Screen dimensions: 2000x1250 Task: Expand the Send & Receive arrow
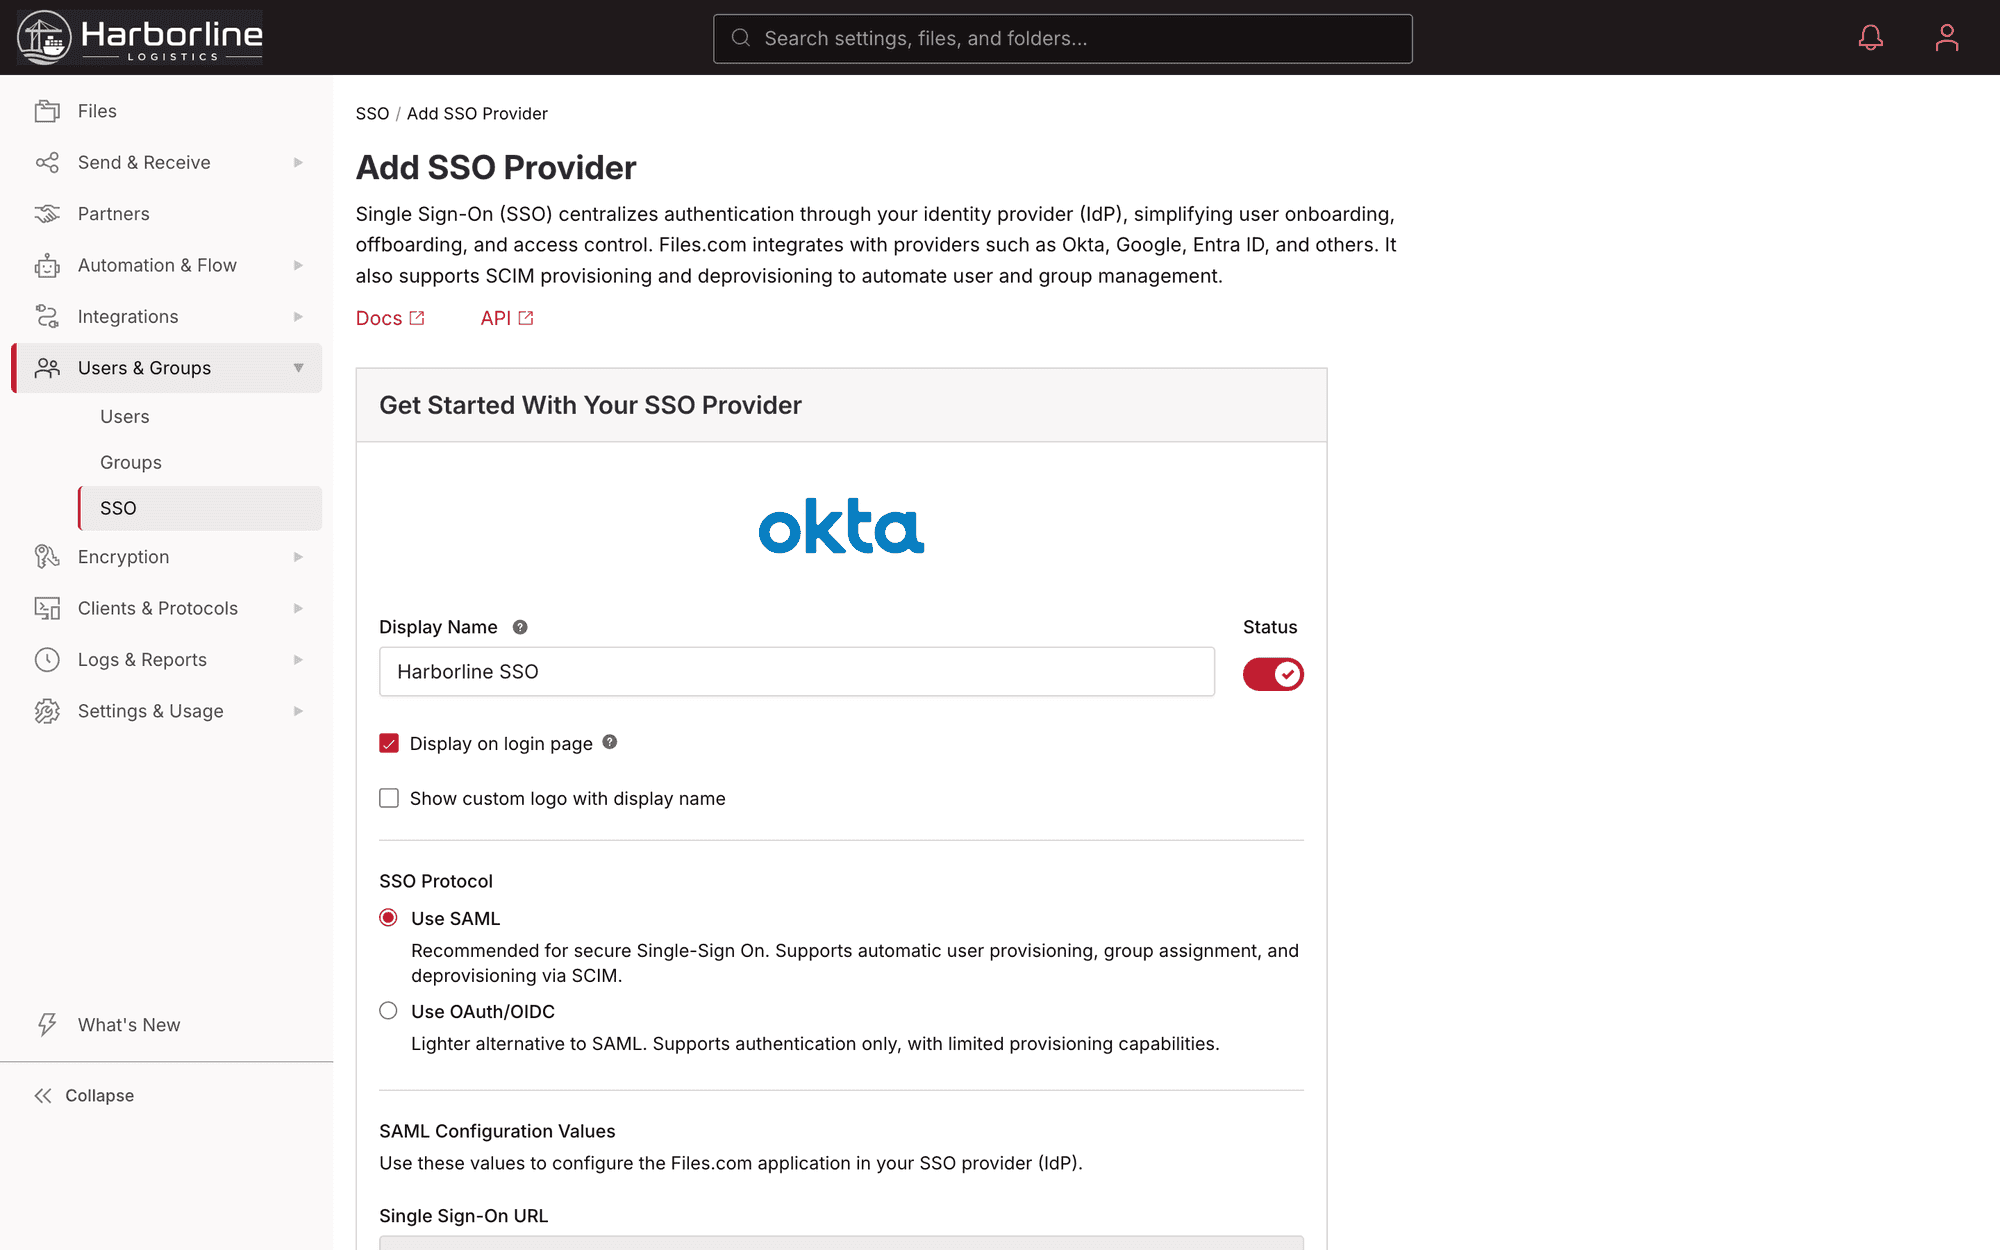298,162
